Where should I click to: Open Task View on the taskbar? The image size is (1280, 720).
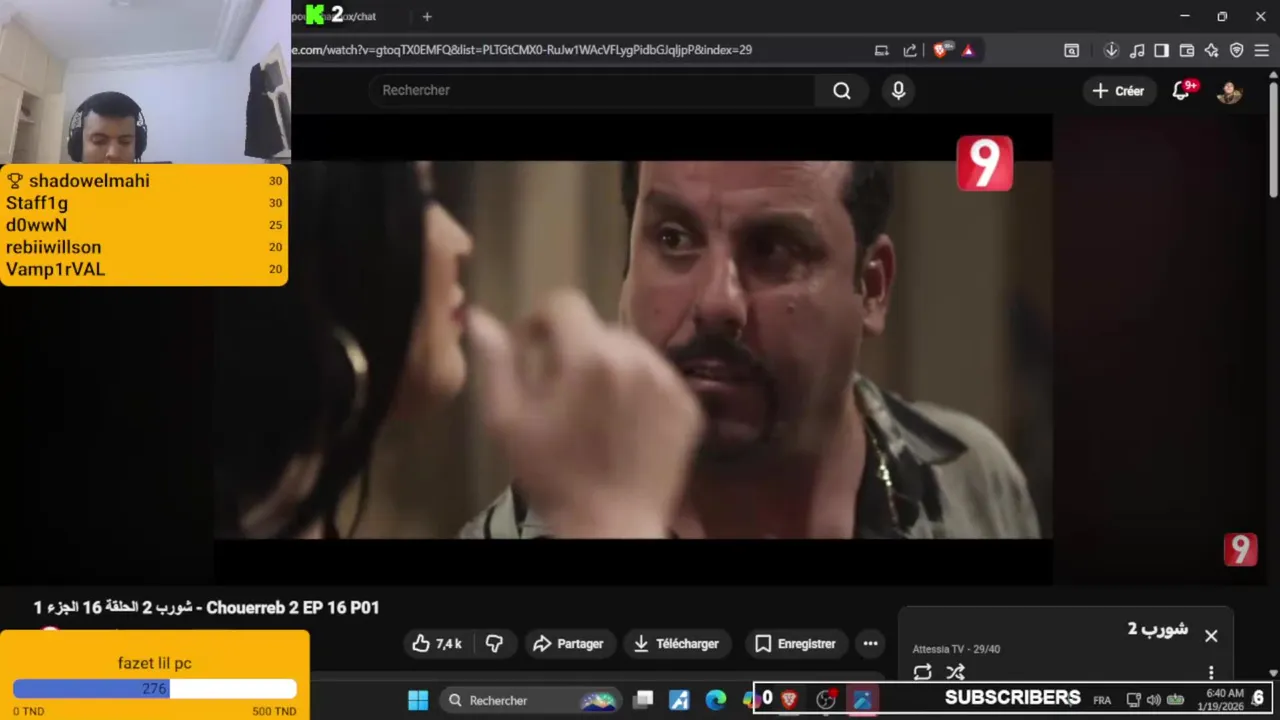click(644, 700)
